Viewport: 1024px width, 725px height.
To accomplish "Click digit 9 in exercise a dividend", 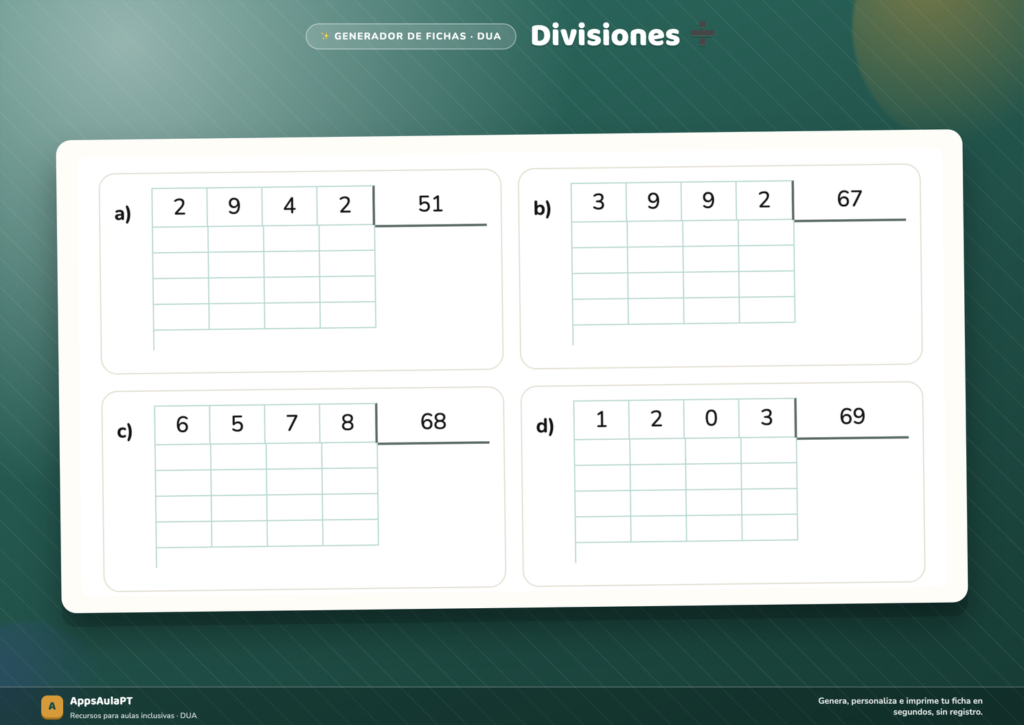I will point(234,206).
